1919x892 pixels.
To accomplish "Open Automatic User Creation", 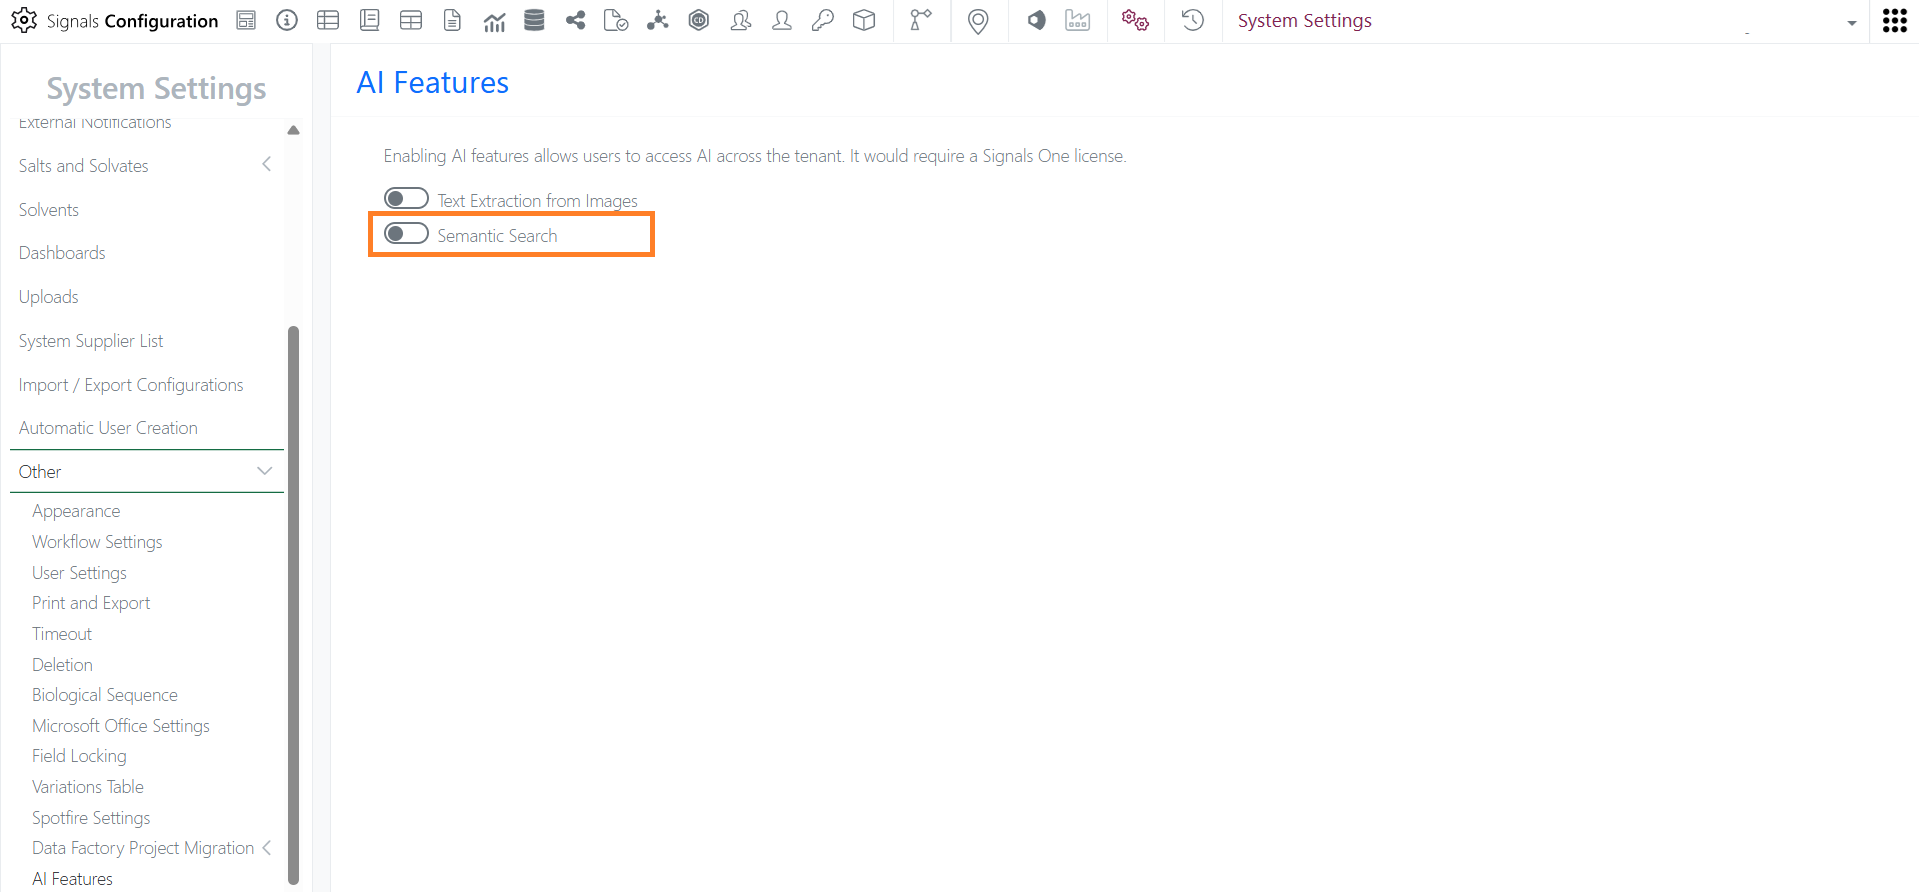I will (108, 428).
